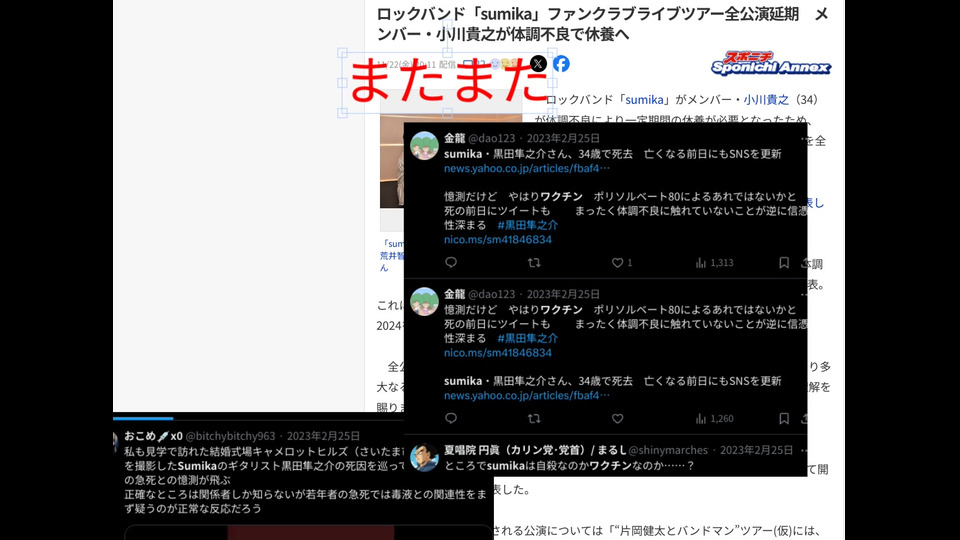Share the article on Facebook

pos(561,64)
